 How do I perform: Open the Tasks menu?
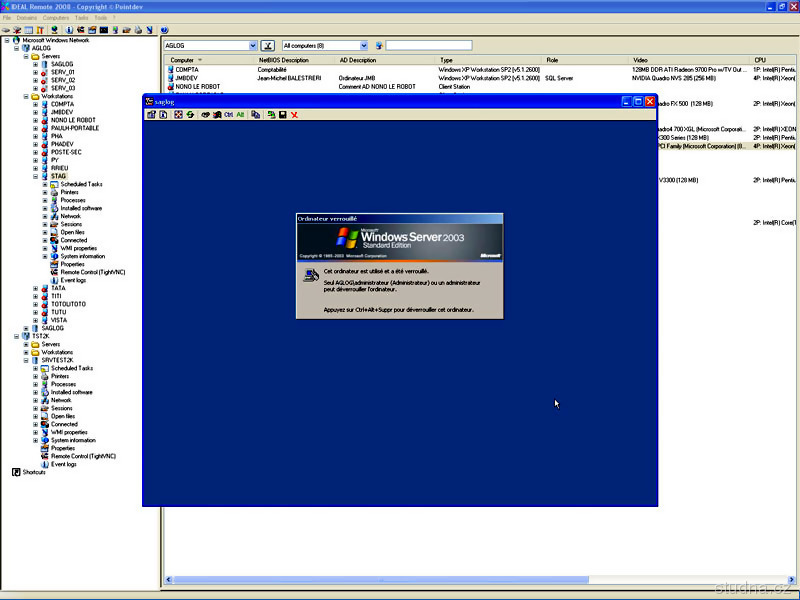click(81, 18)
